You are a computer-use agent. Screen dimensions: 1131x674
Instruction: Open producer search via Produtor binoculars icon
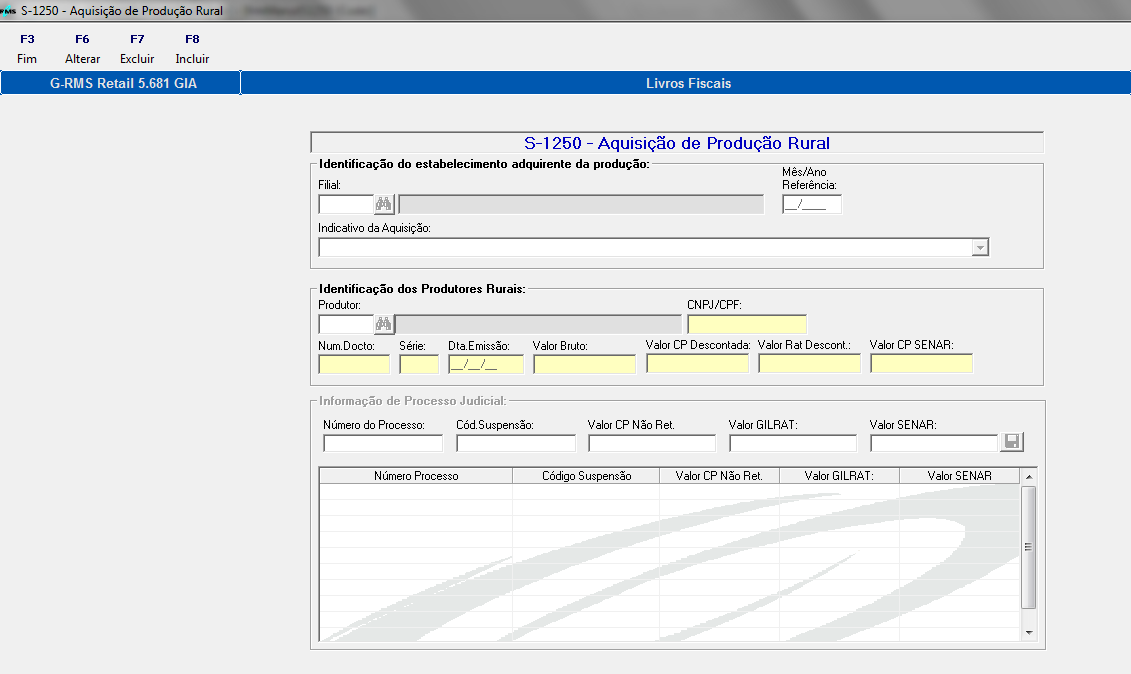[385, 324]
